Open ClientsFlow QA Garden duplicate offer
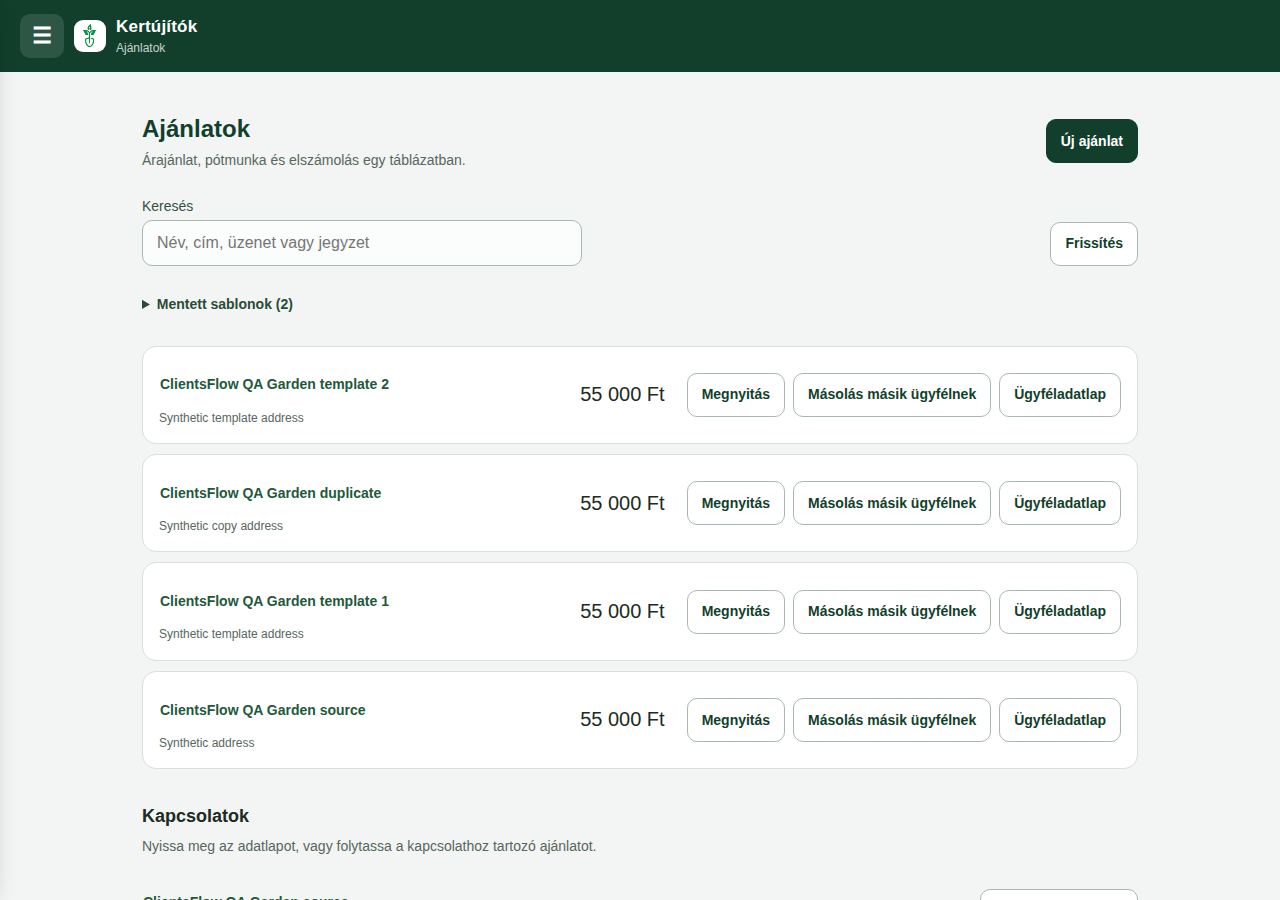 pyautogui.click(x=736, y=503)
